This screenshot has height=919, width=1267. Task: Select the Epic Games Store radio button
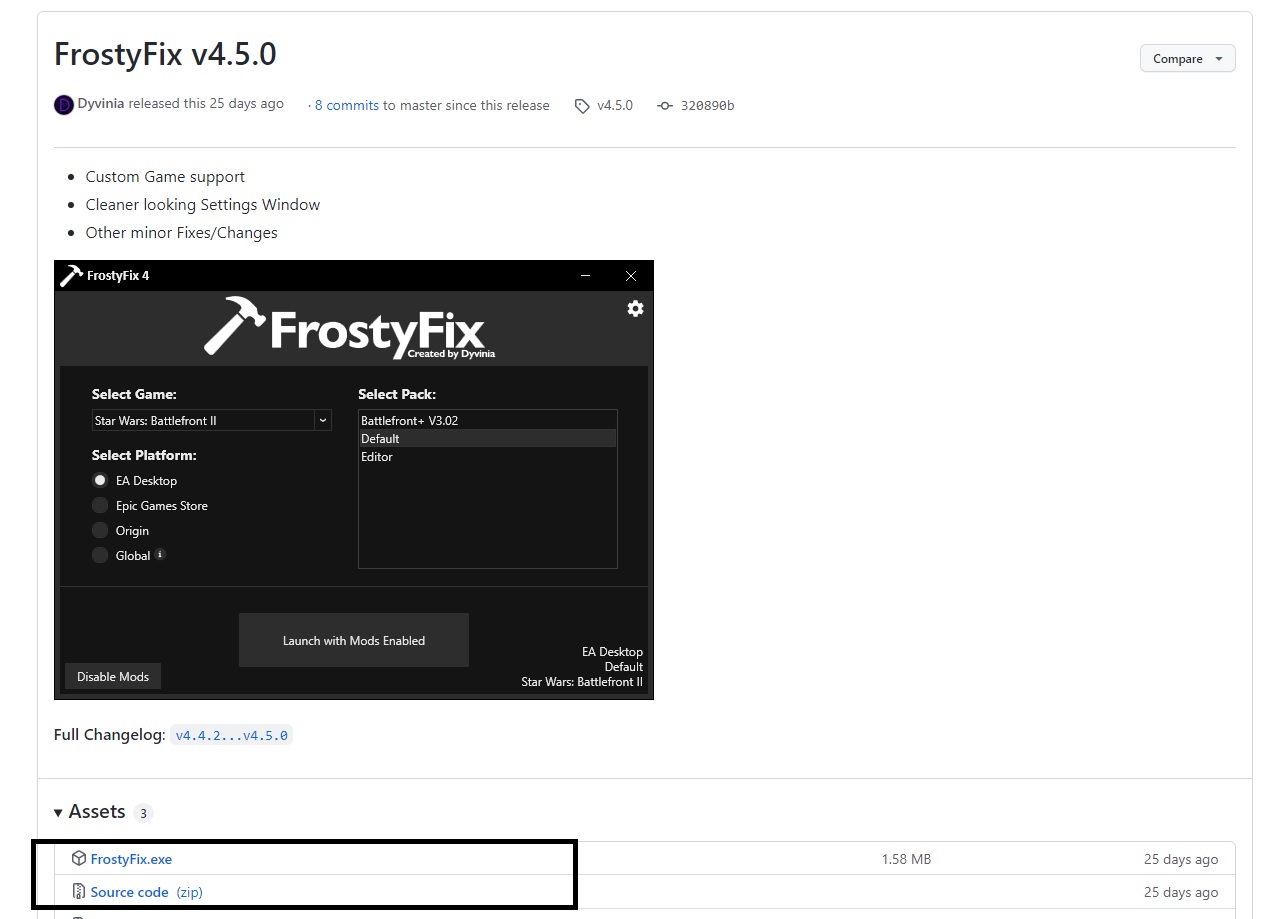(100, 506)
